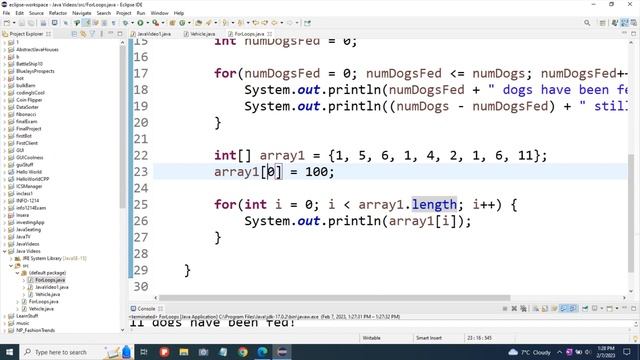Open the File menu
Image resolution: width=640 pixels, height=360 pixels.
click(x=6, y=13)
